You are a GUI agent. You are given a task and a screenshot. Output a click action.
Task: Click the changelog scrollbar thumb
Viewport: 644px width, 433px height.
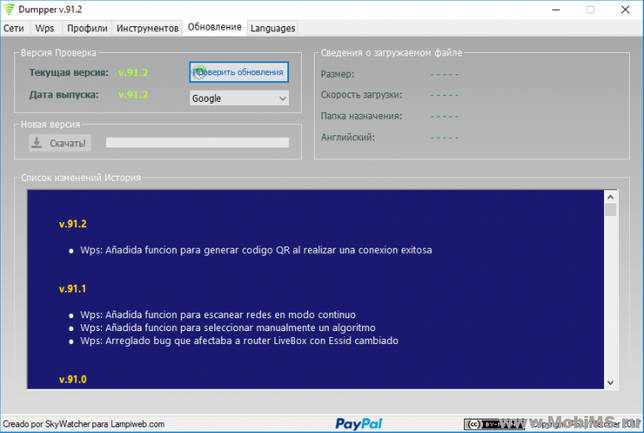tap(611, 210)
